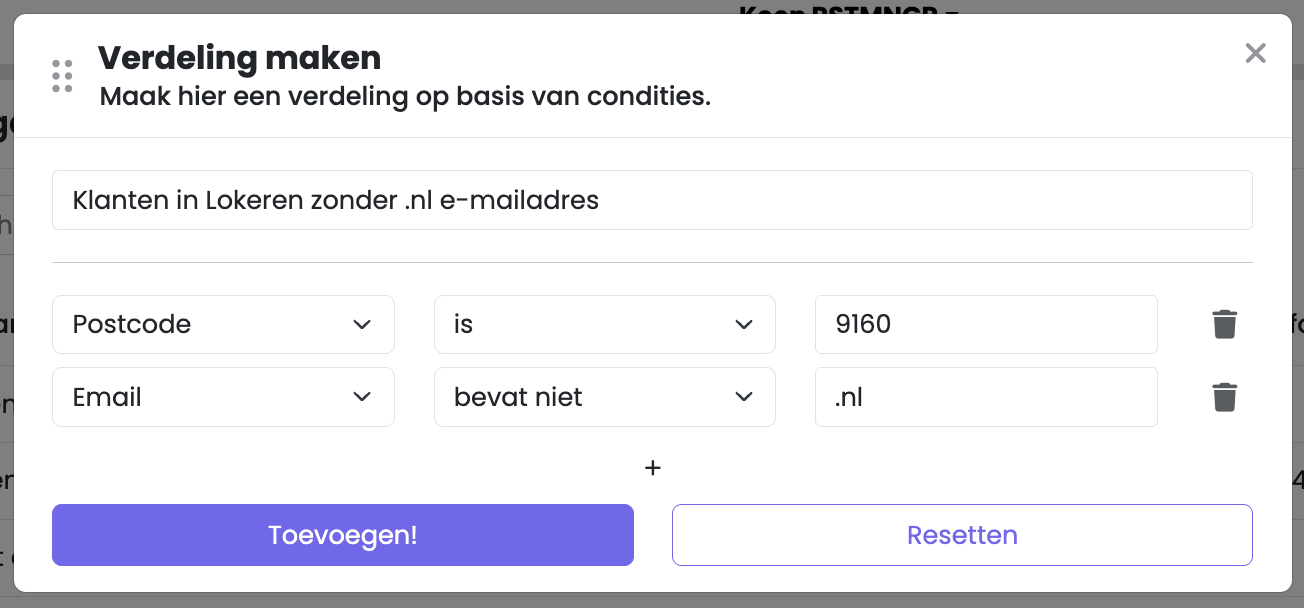Open the 'is' operator dropdown

click(x=605, y=324)
